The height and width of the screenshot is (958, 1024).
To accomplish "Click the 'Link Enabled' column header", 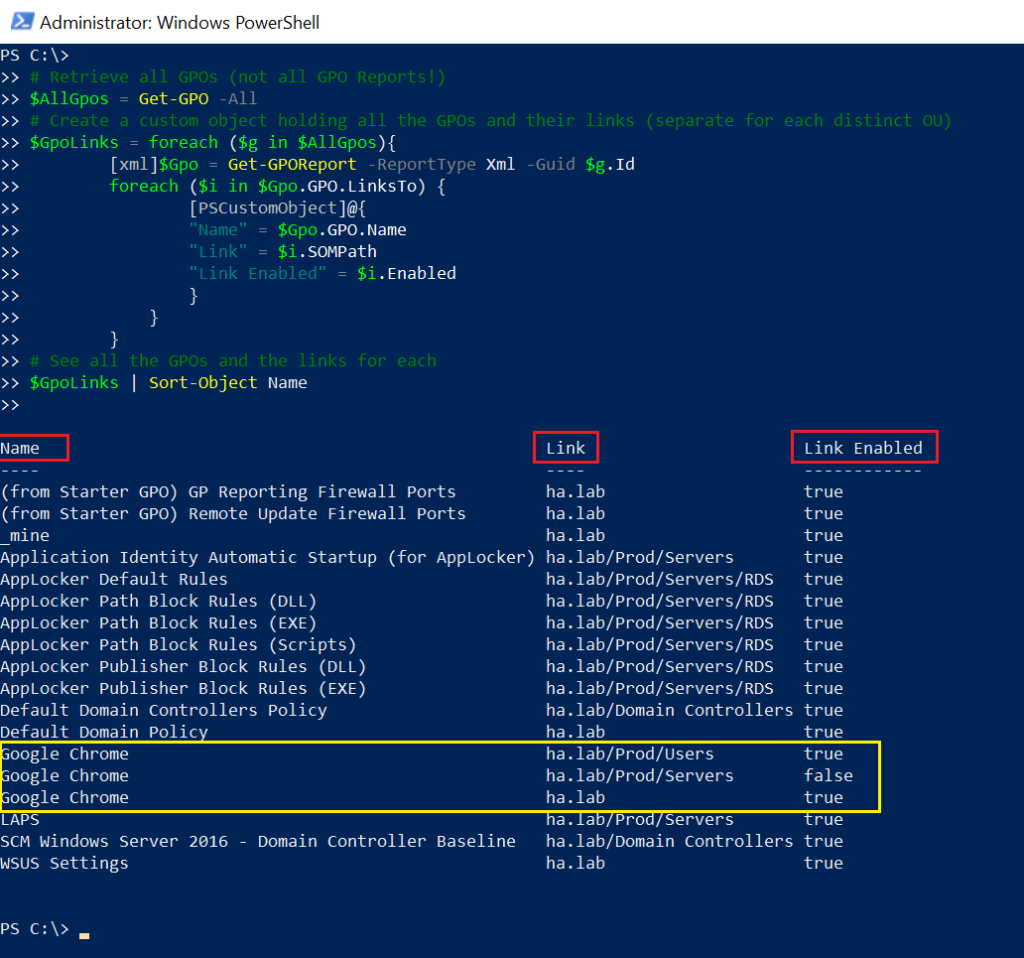I will (x=863, y=448).
